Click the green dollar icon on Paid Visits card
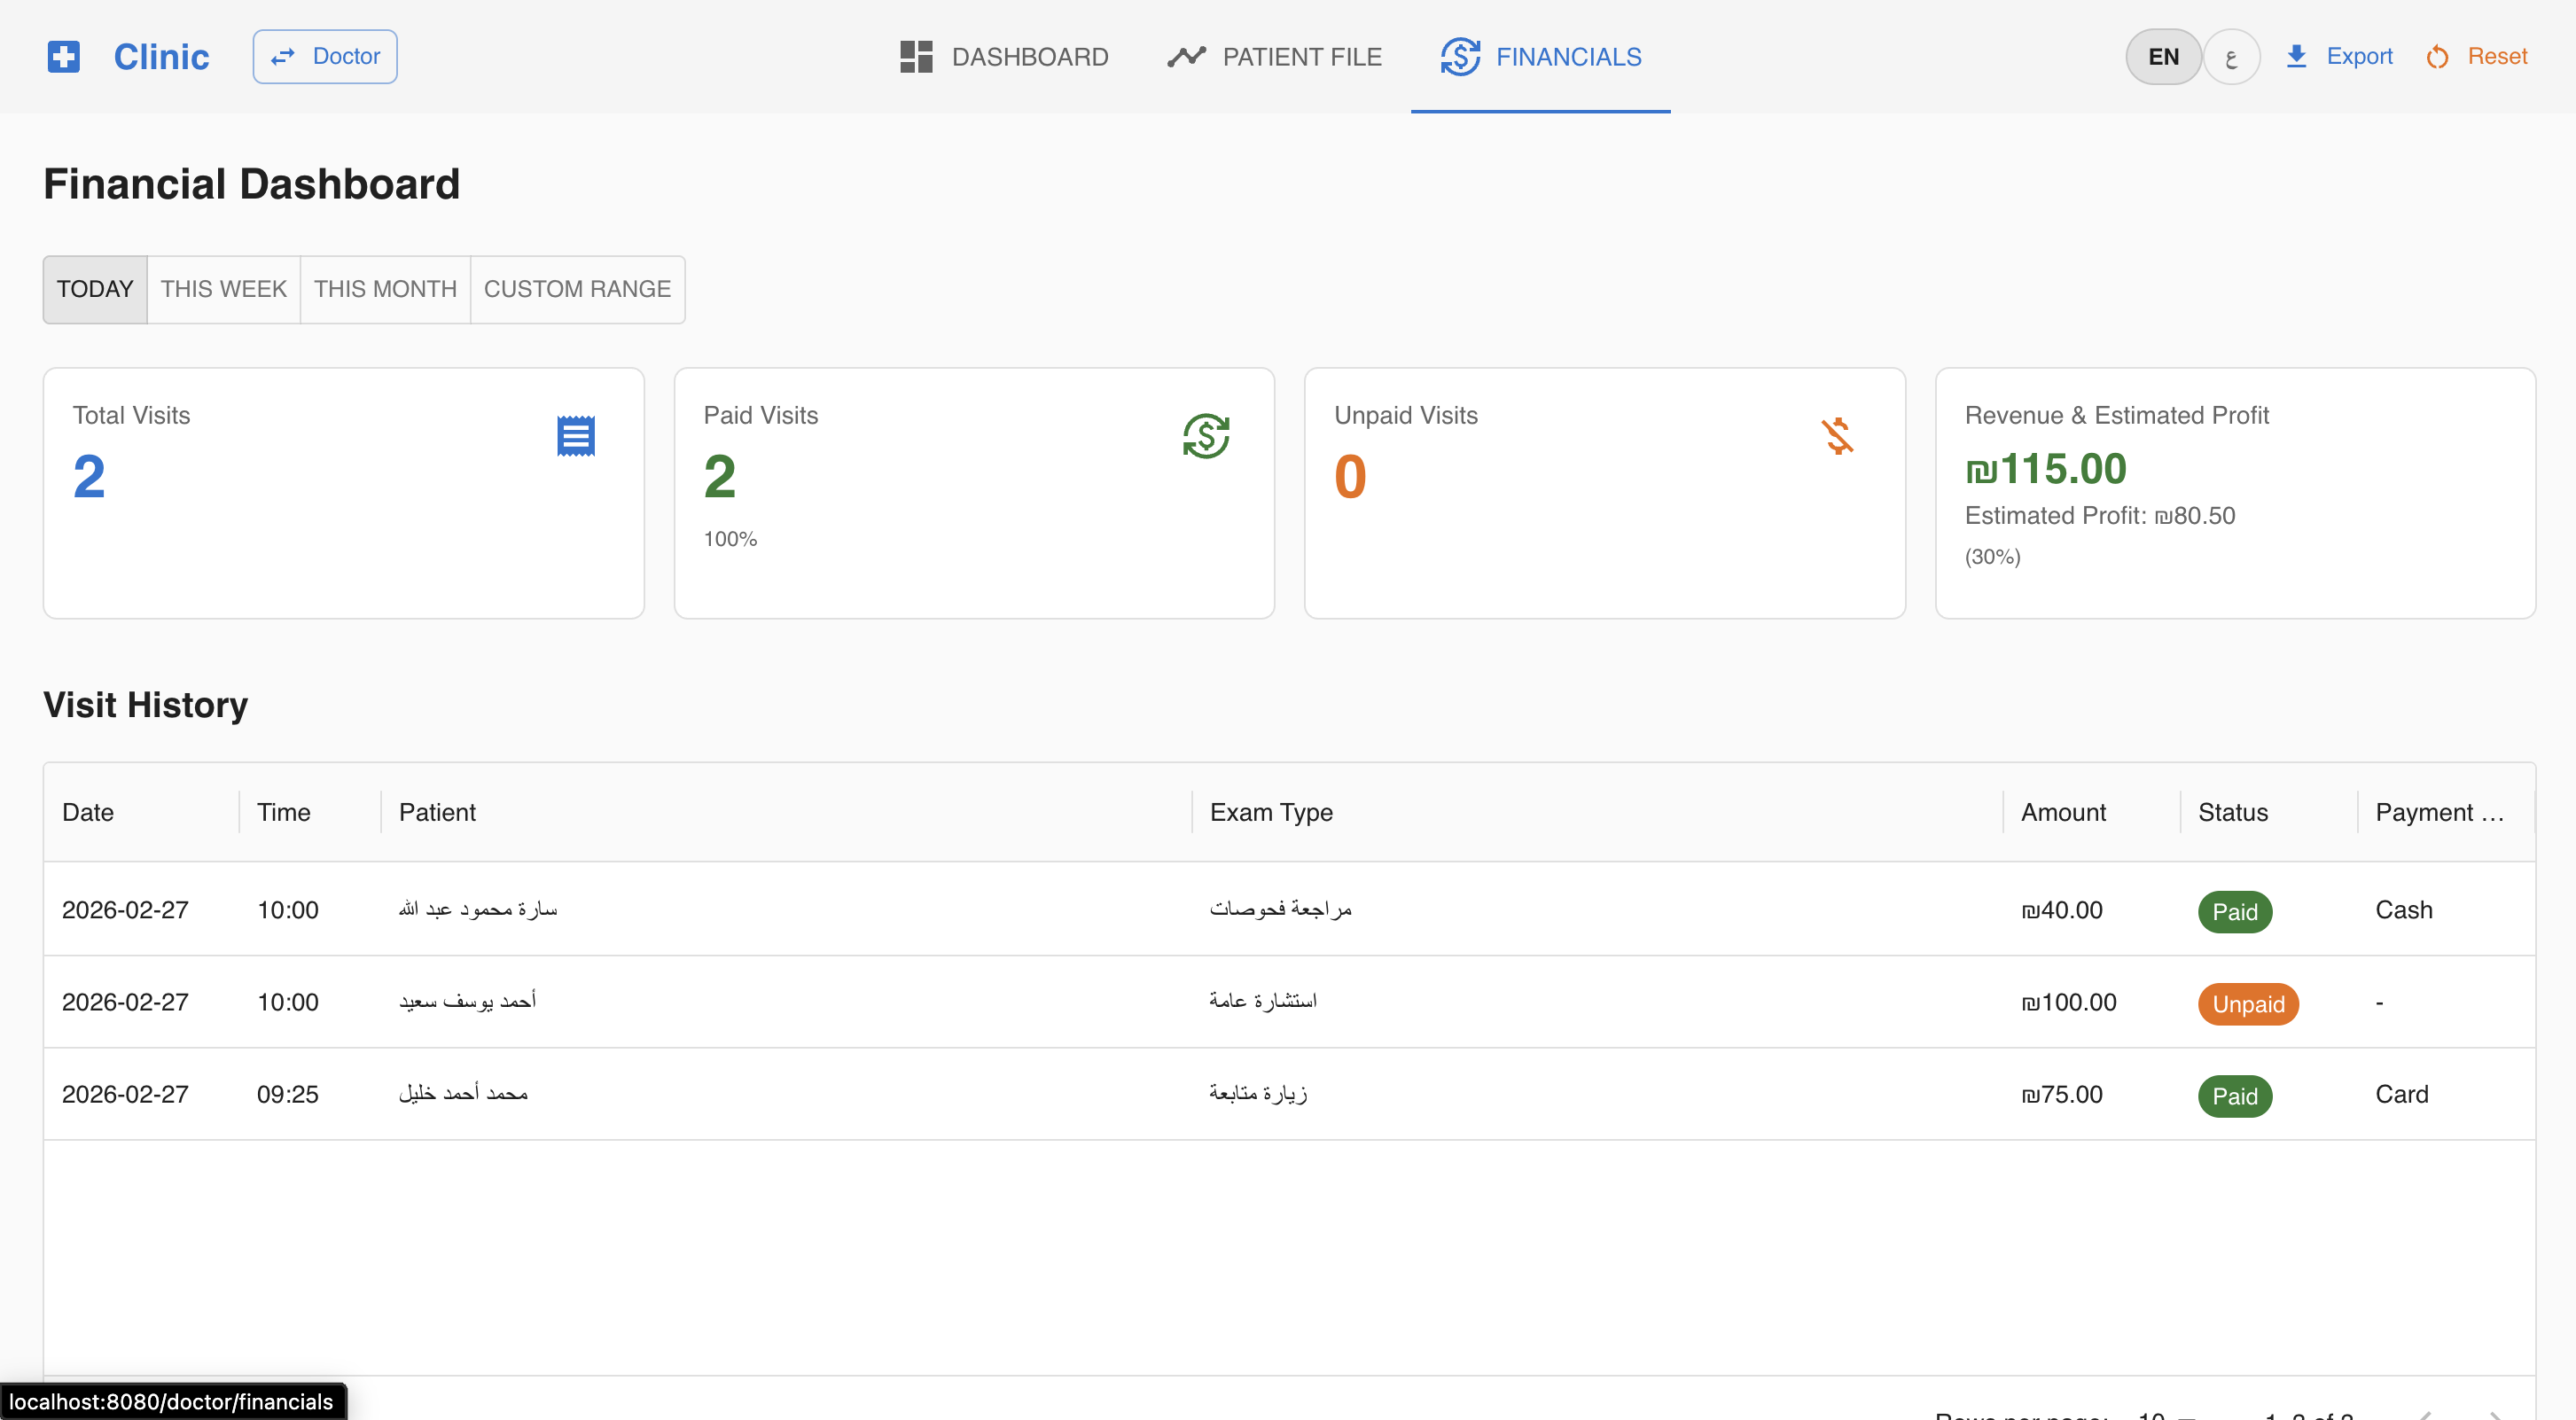The height and width of the screenshot is (1420, 2576). coord(1206,436)
